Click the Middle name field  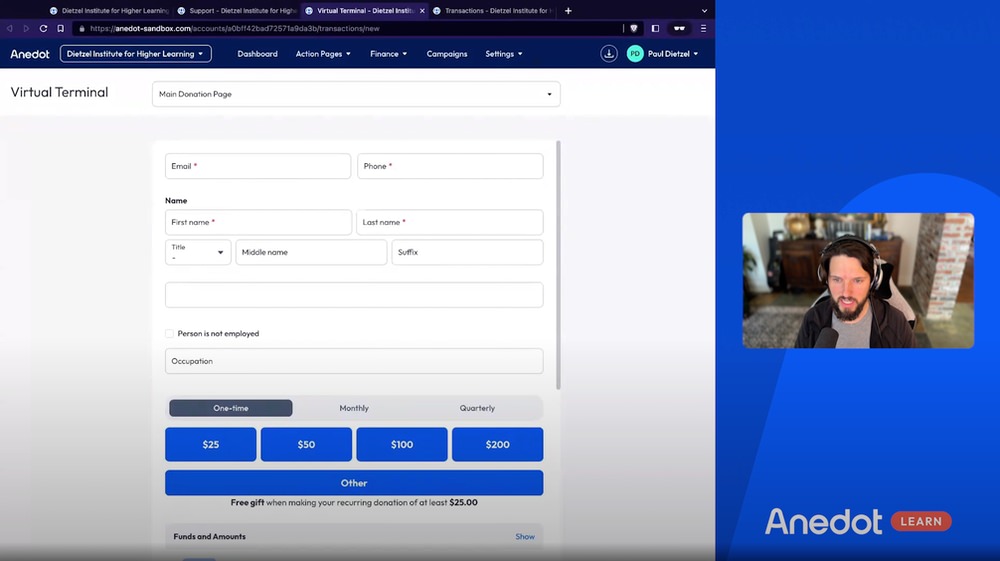311,252
